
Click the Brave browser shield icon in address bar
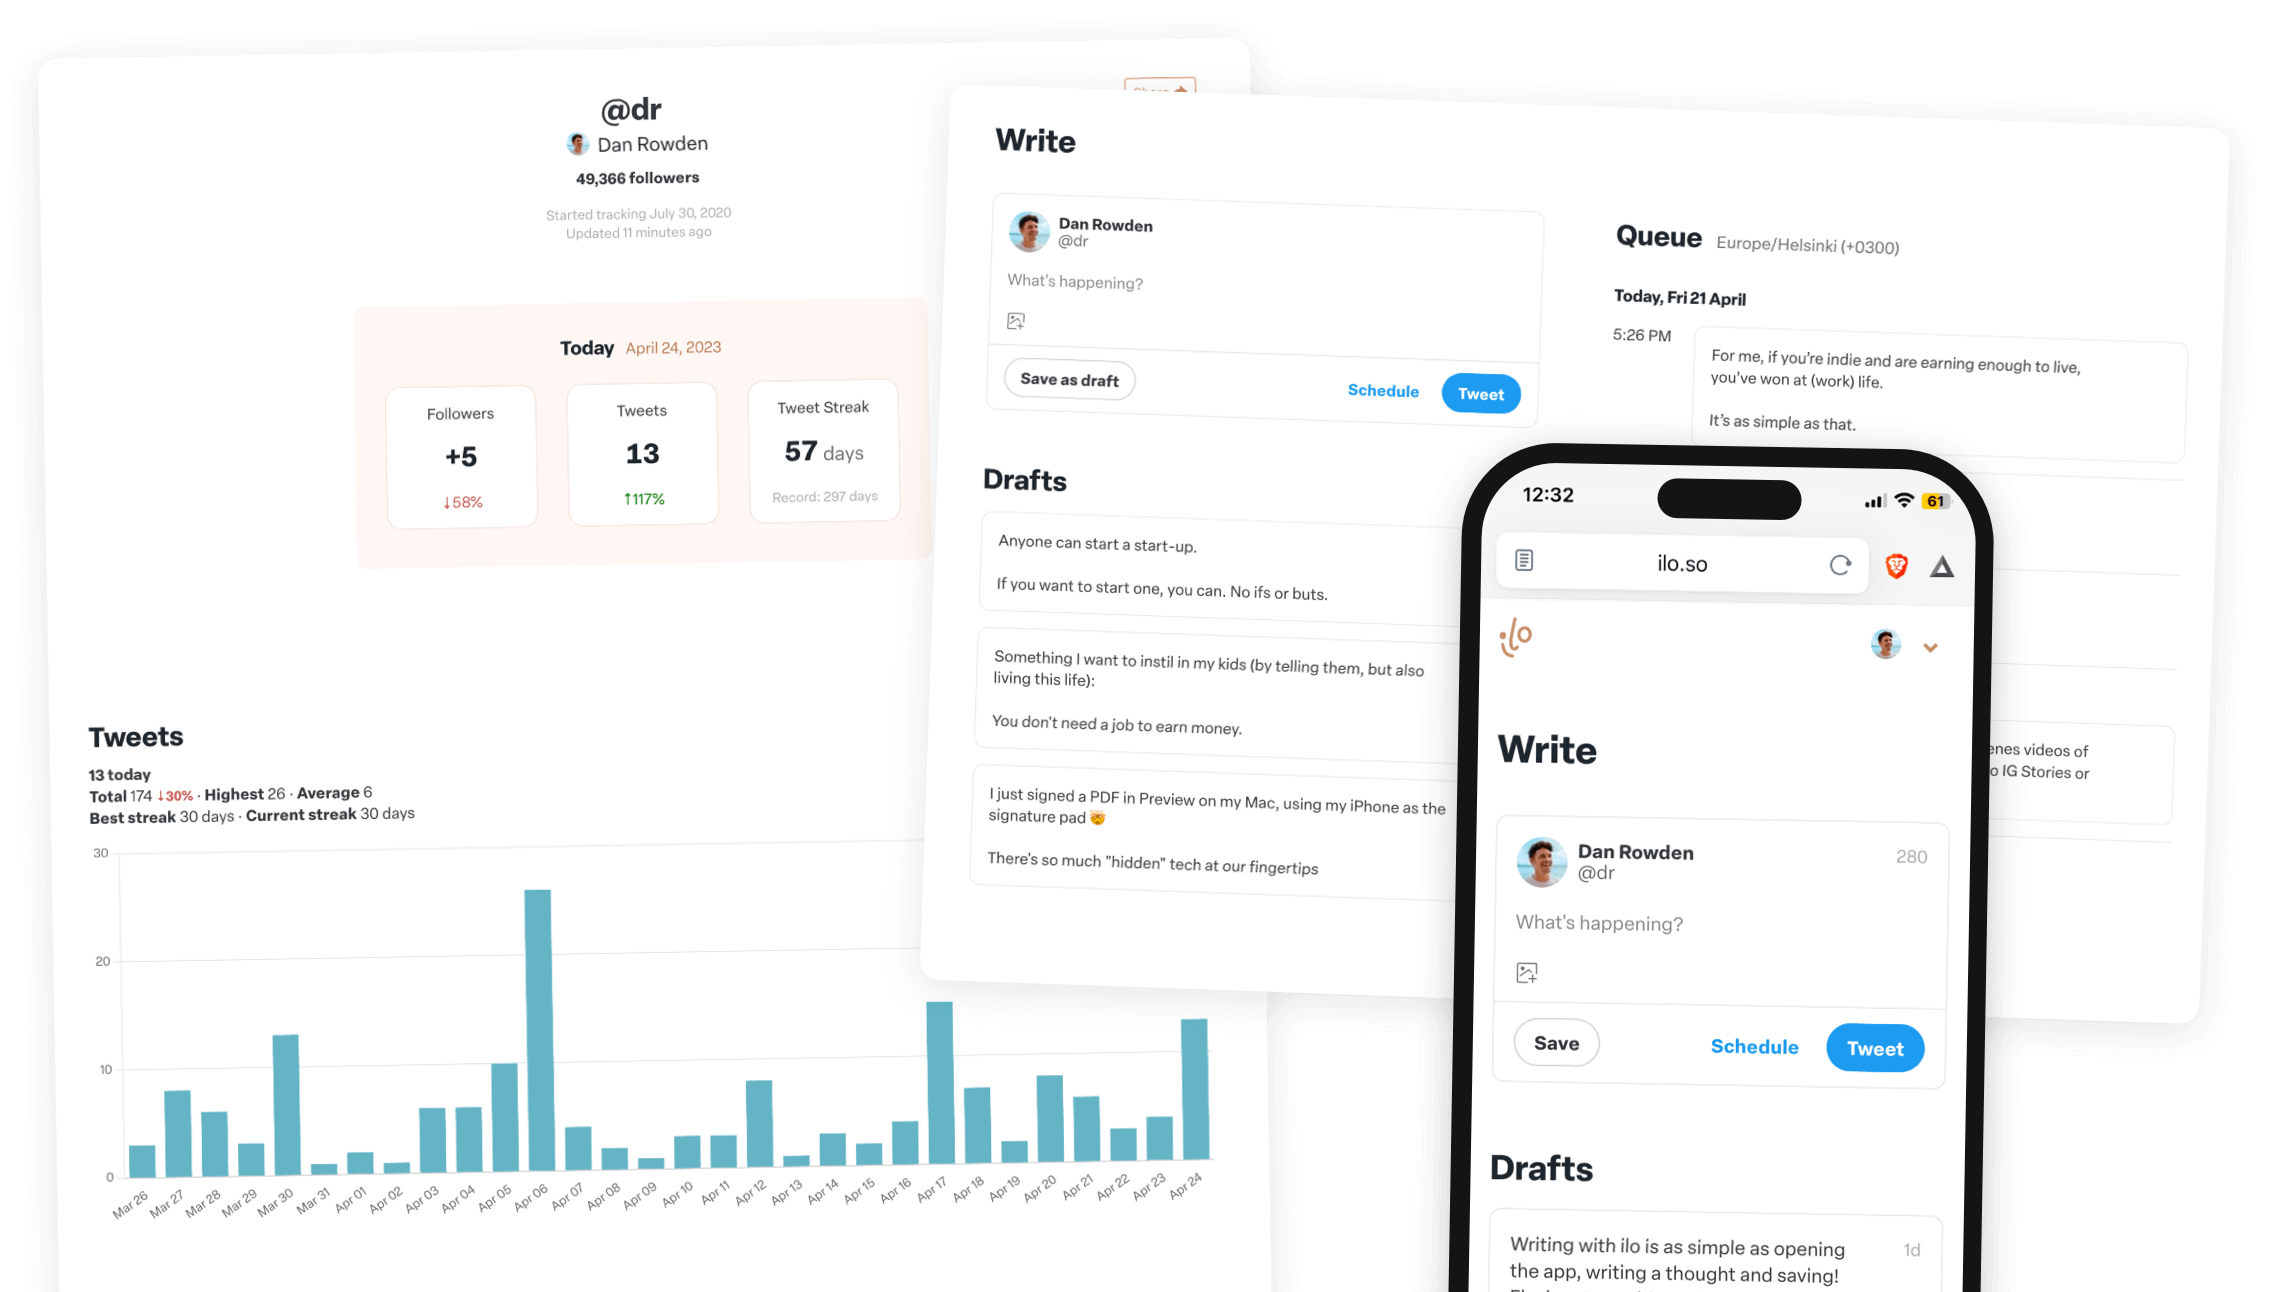1897,563
